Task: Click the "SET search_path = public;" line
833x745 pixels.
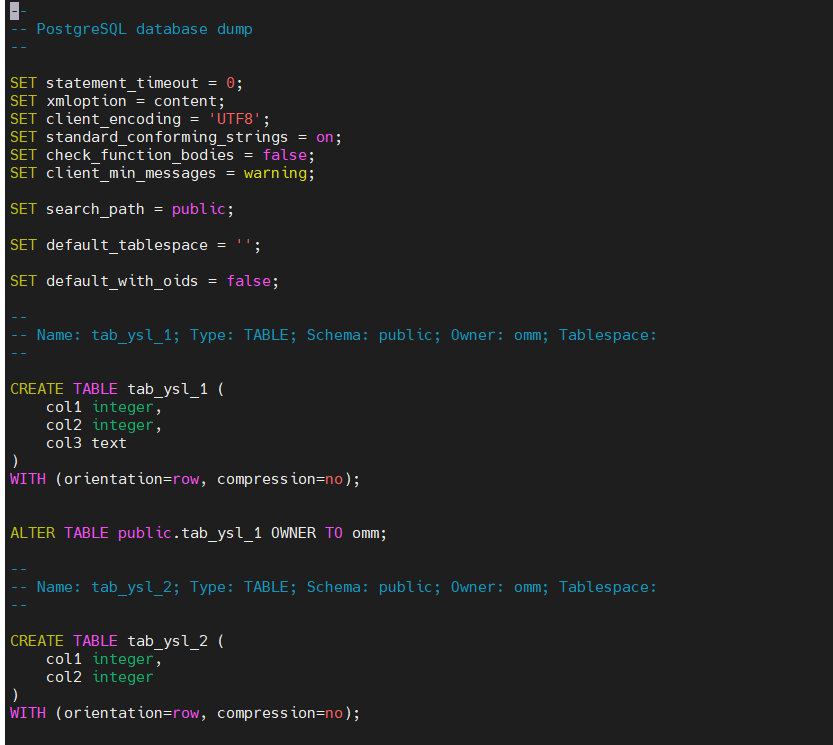Action: (x=122, y=209)
